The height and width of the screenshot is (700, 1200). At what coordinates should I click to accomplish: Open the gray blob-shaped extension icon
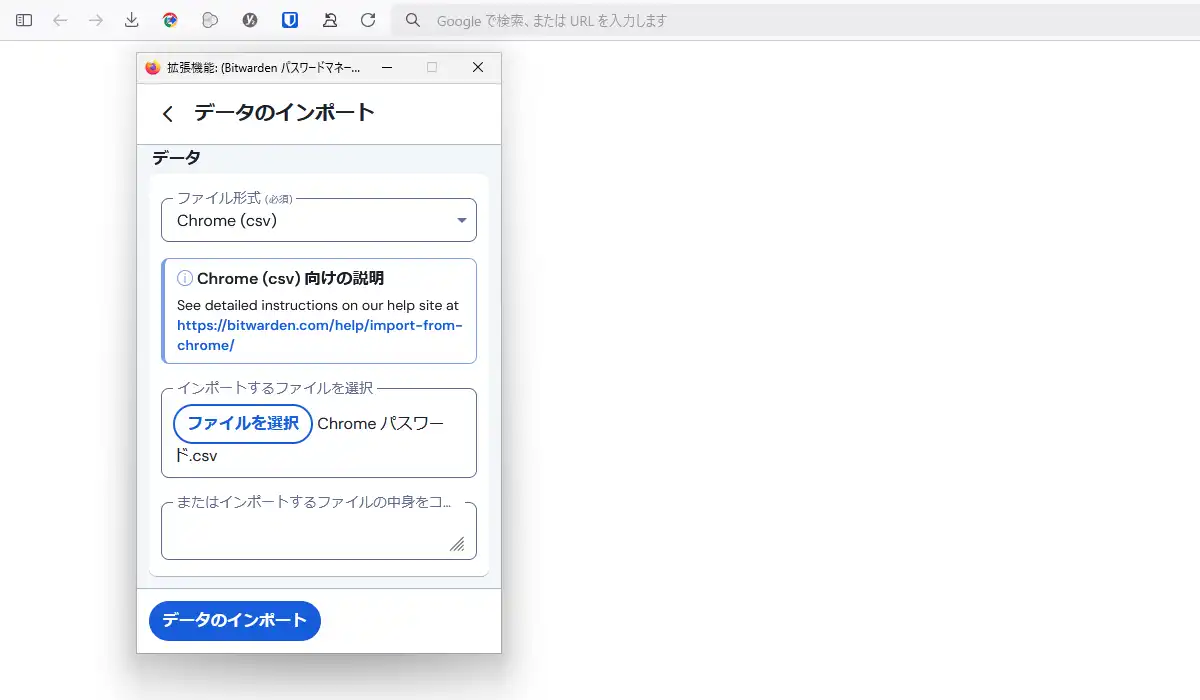210,20
